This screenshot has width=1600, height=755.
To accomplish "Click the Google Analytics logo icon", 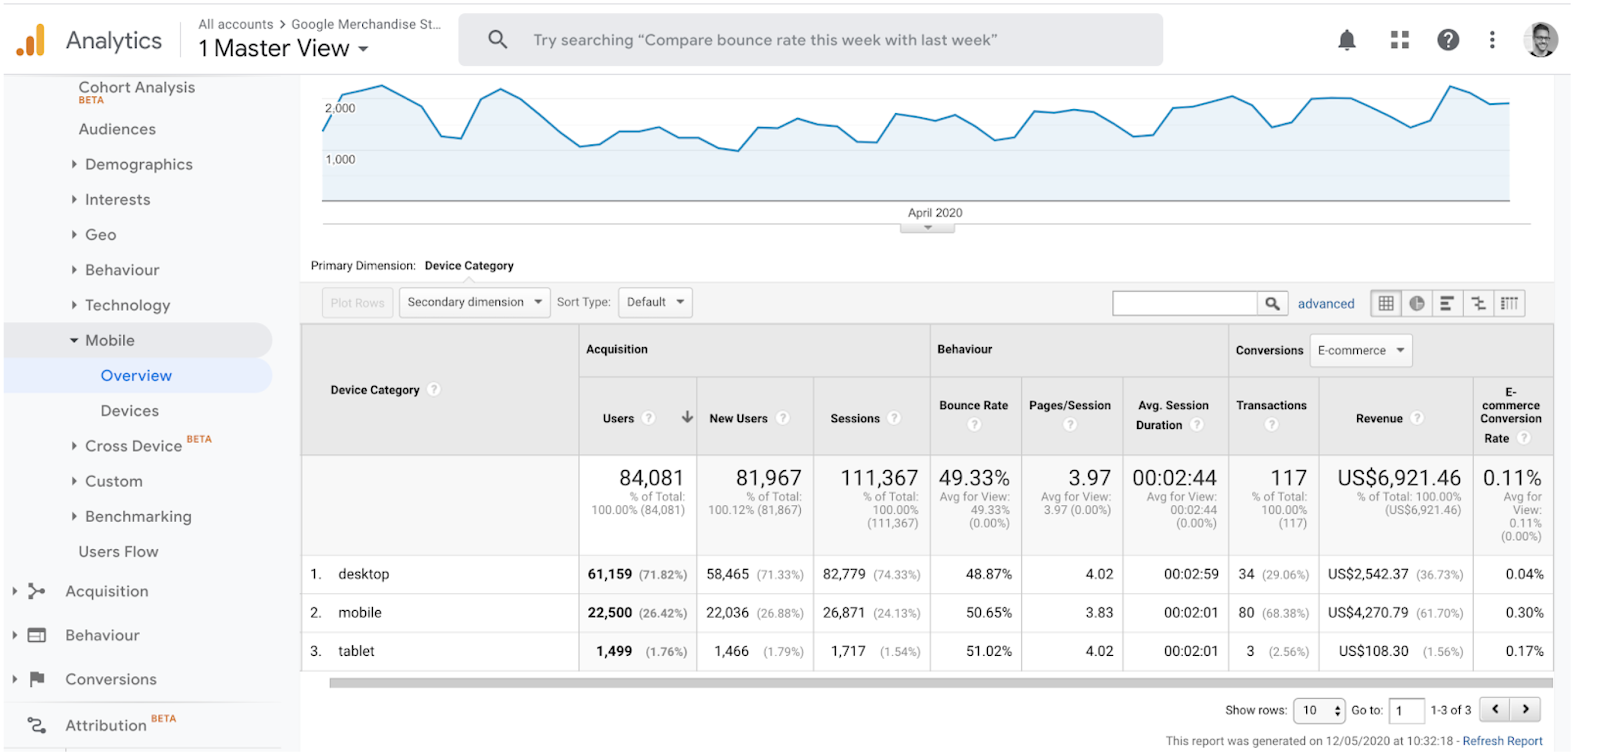I will click(x=31, y=40).
